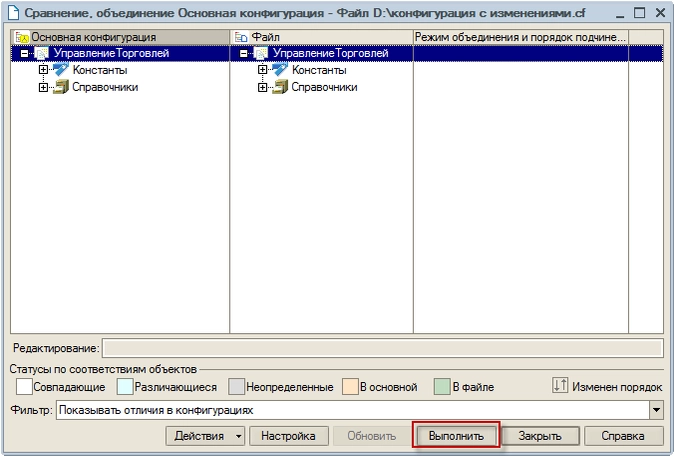Click the Справочники icon in the Файл column
Image resolution: width=674 pixels, height=456 pixels.
pos(280,87)
